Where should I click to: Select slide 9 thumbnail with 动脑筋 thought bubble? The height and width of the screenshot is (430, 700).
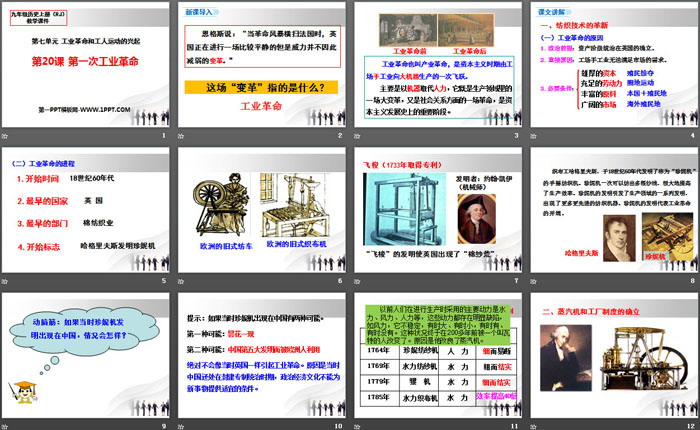(x=86, y=355)
